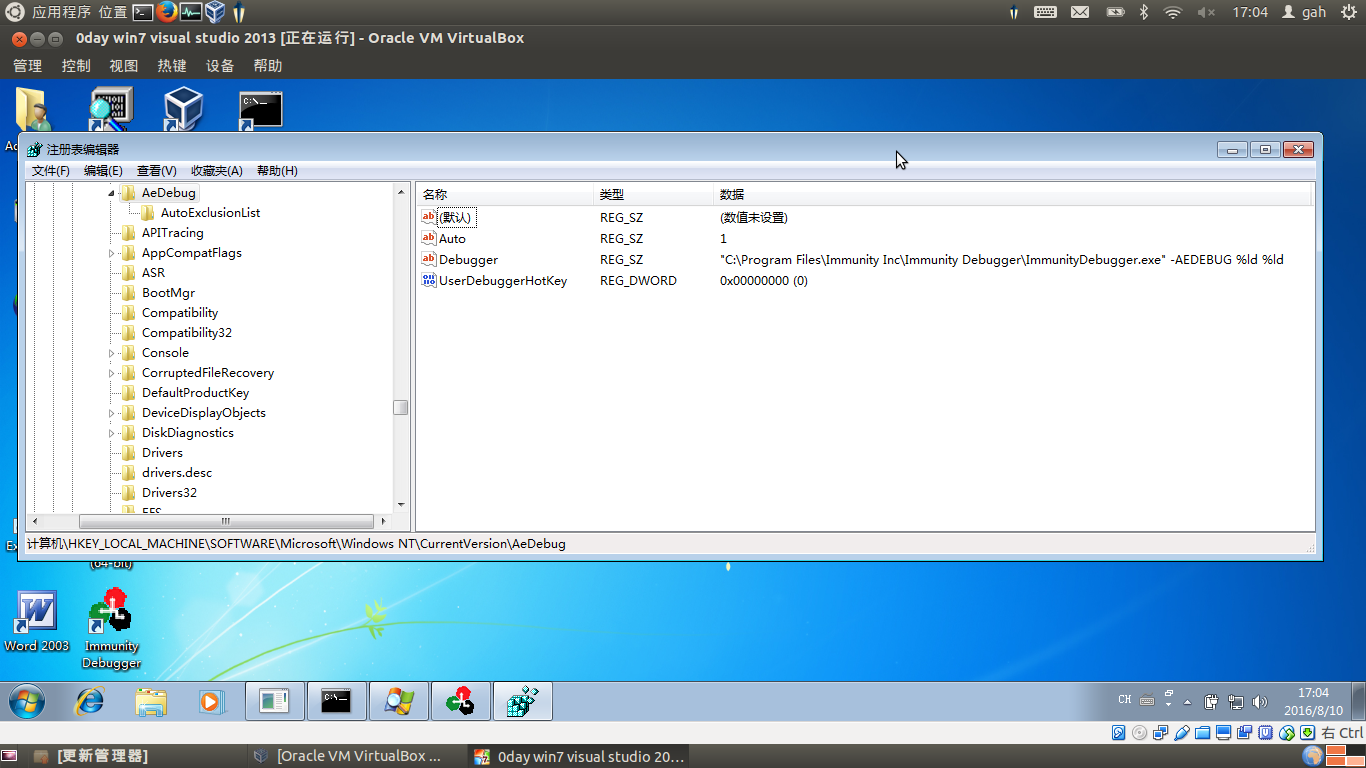
Task: Open the 文件(F) menu in Registry Editor
Action: tap(50, 171)
